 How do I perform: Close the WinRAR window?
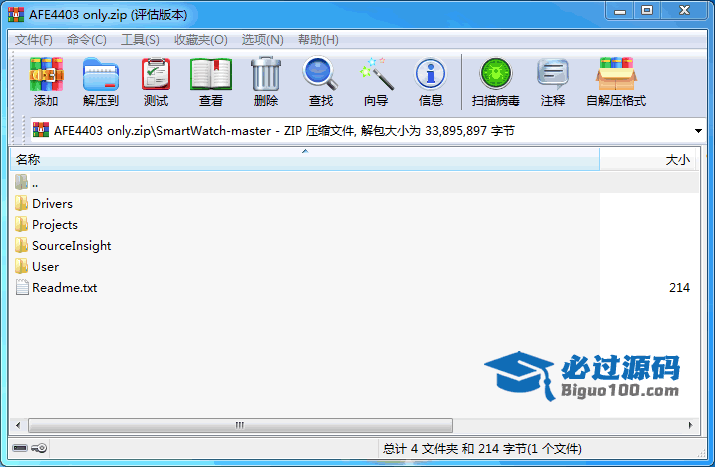click(x=684, y=10)
